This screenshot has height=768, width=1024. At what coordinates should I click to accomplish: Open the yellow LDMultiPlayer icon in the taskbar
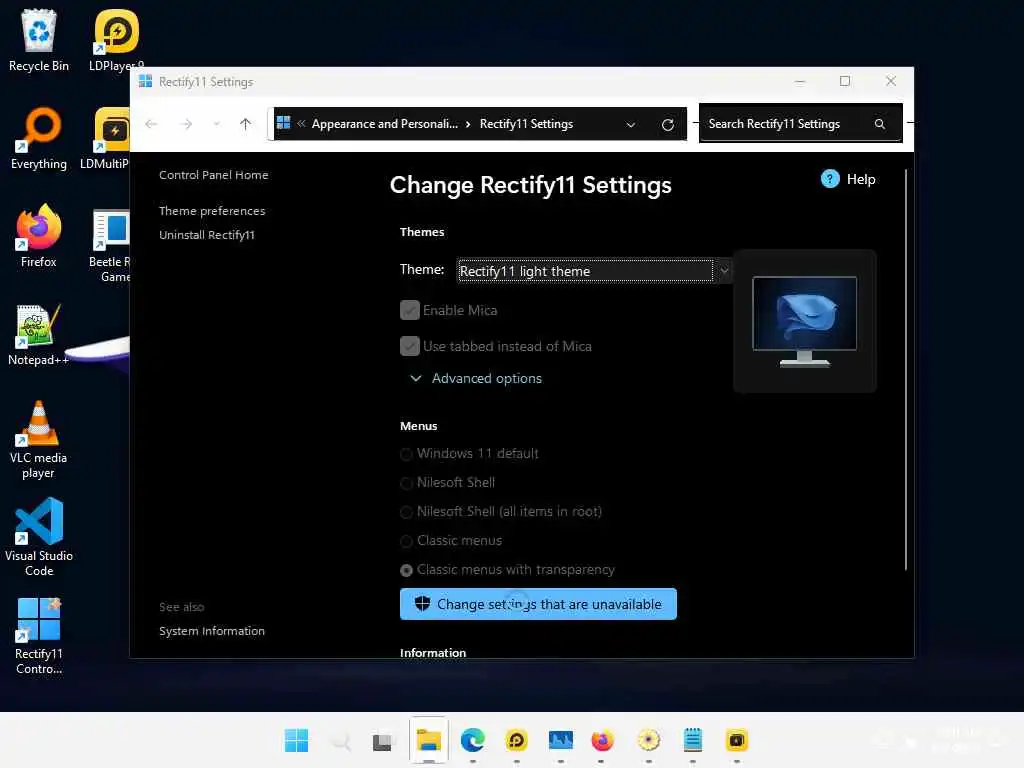pyautogui.click(x=737, y=741)
